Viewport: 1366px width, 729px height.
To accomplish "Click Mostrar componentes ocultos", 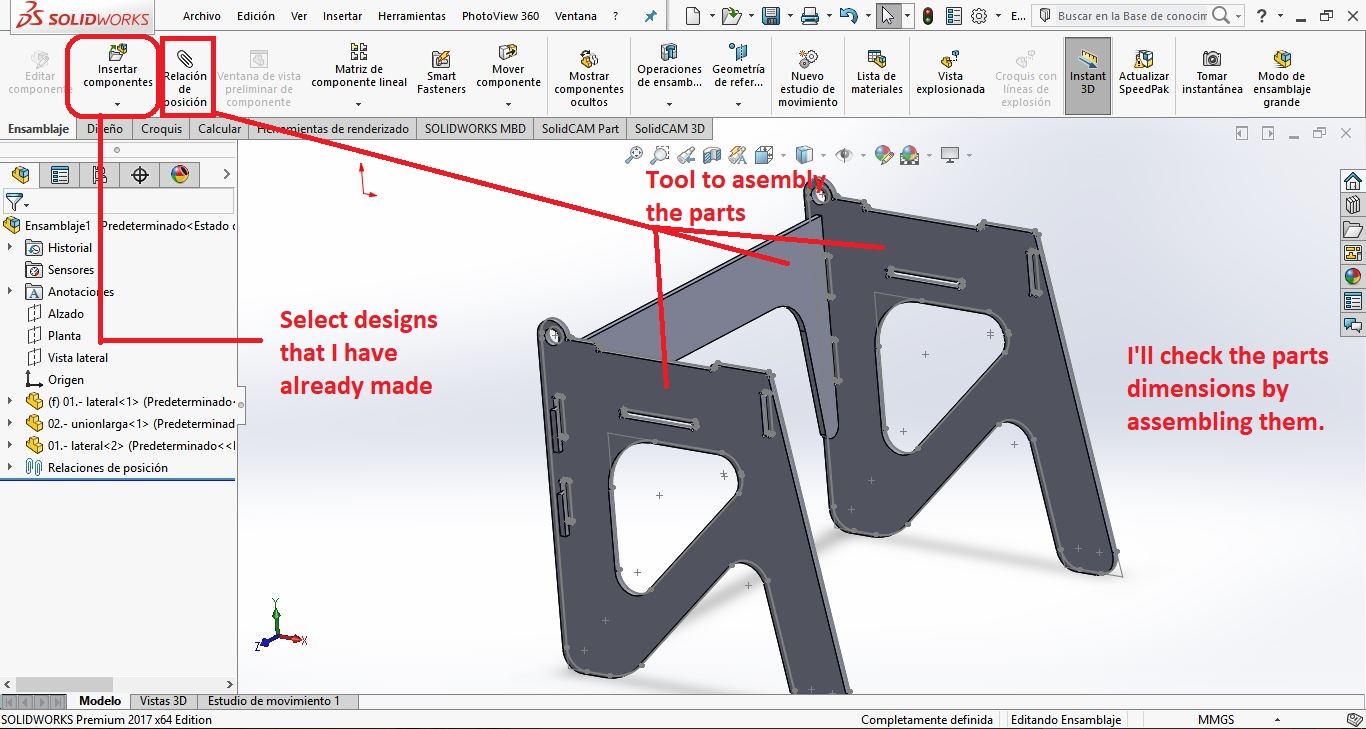I will [x=589, y=78].
